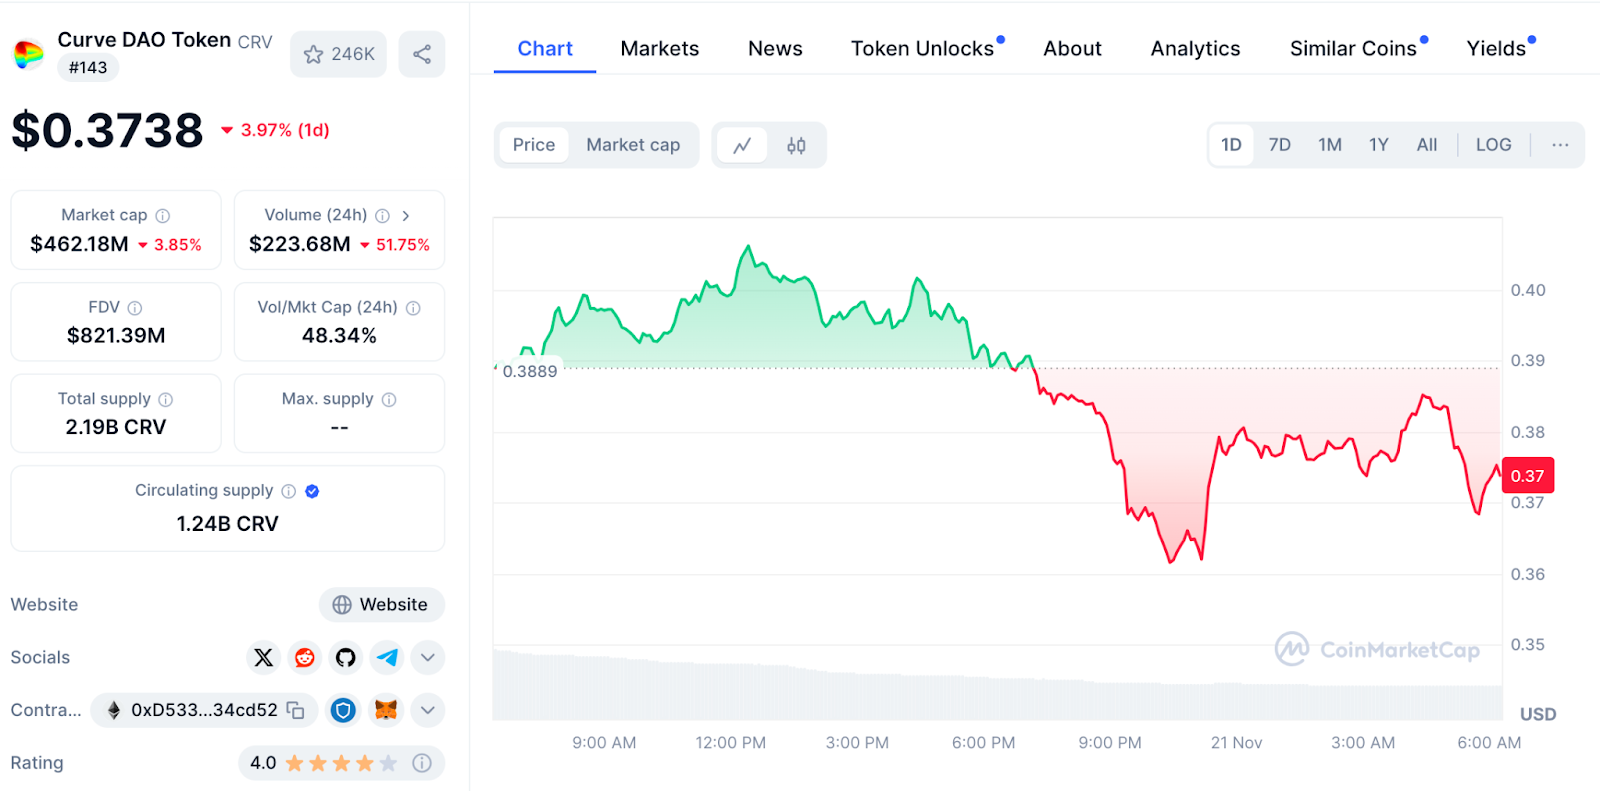Click the $821.39M FDV value
The image size is (1600, 791).
coord(116,336)
